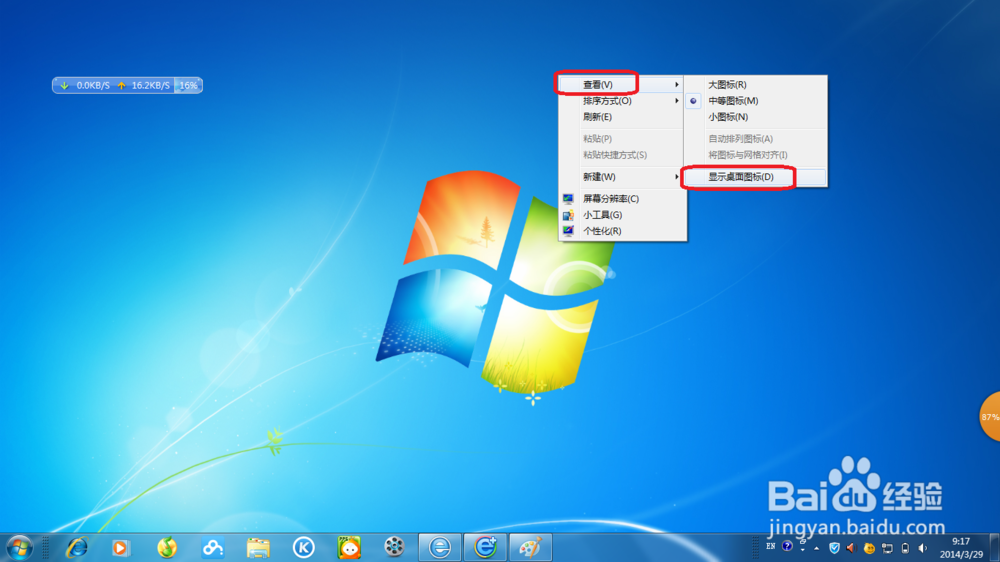The height and width of the screenshot is (562, 1000).
Task: Select 小图标(N) small icons
Action: [756, 117]
